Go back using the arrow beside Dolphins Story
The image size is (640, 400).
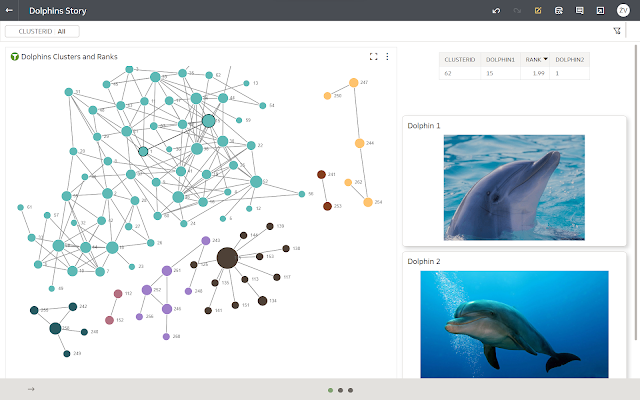[9, 10]
